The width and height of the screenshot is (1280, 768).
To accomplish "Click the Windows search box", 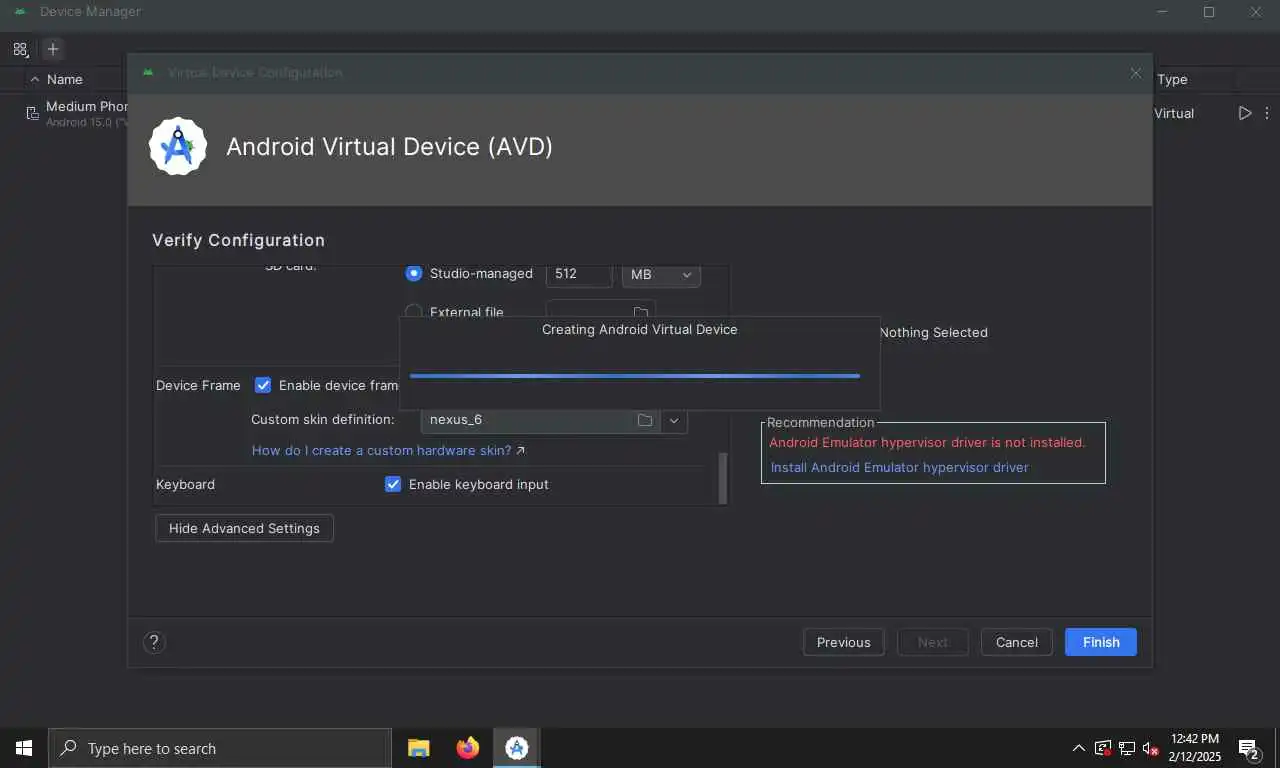I will coord(220,748).
